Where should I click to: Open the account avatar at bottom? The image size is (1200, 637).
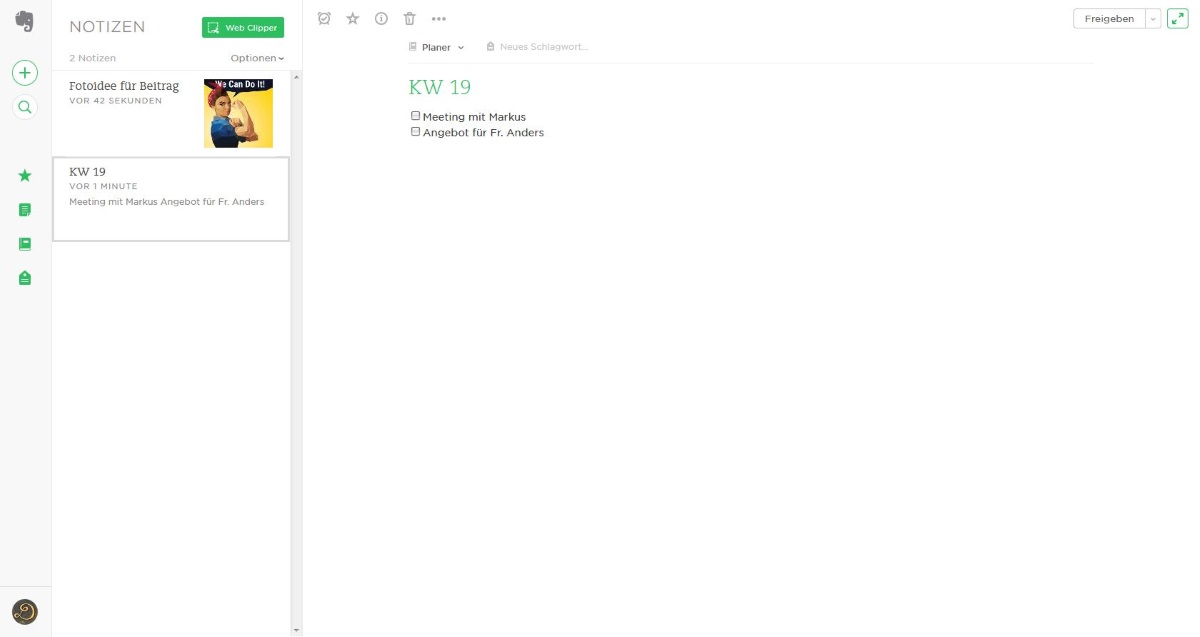pyautogui.click(x=25, y=612)
